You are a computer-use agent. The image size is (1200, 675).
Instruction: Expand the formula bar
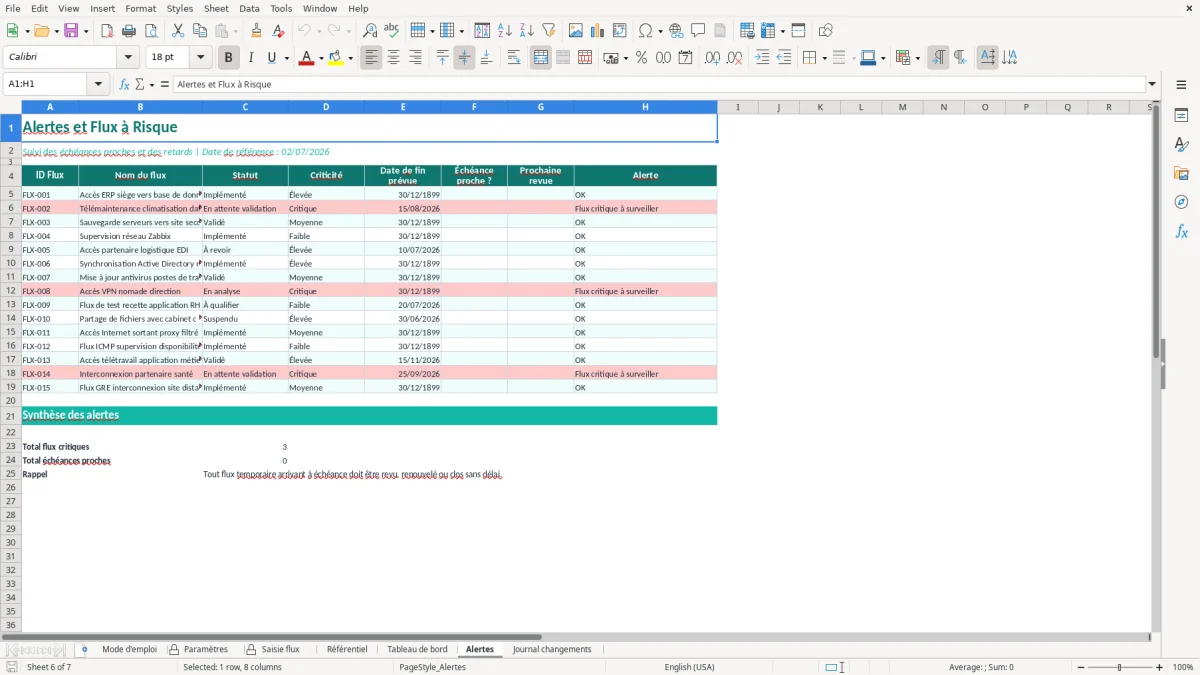1152,85
